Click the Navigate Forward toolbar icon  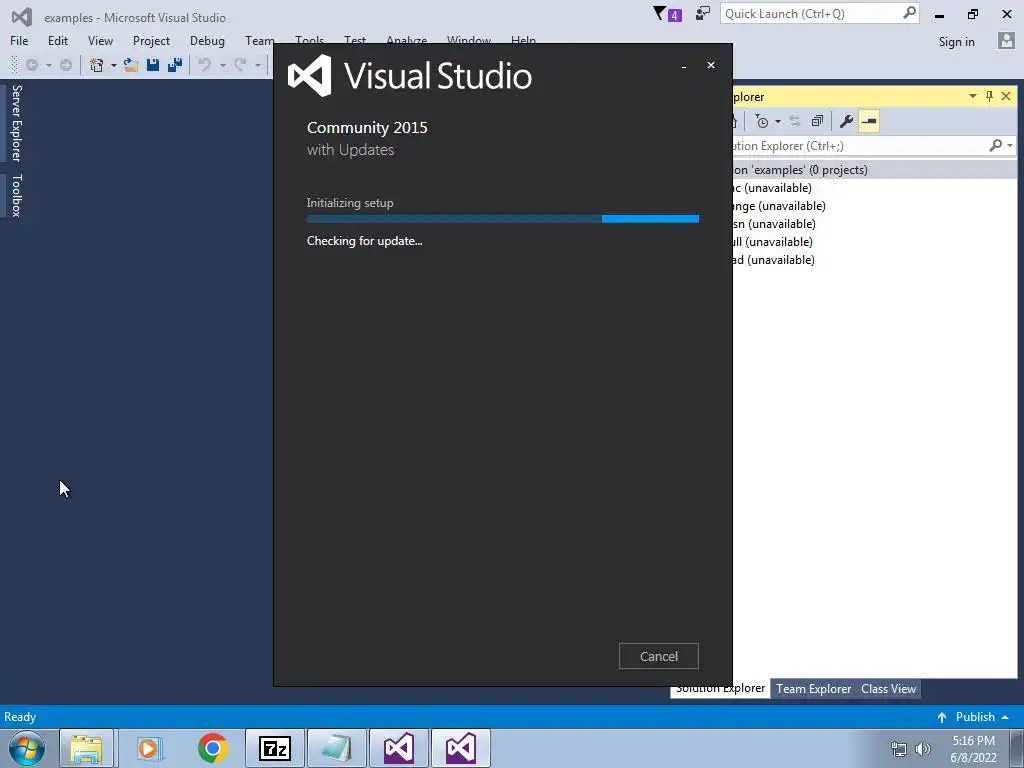pos(66,65)
